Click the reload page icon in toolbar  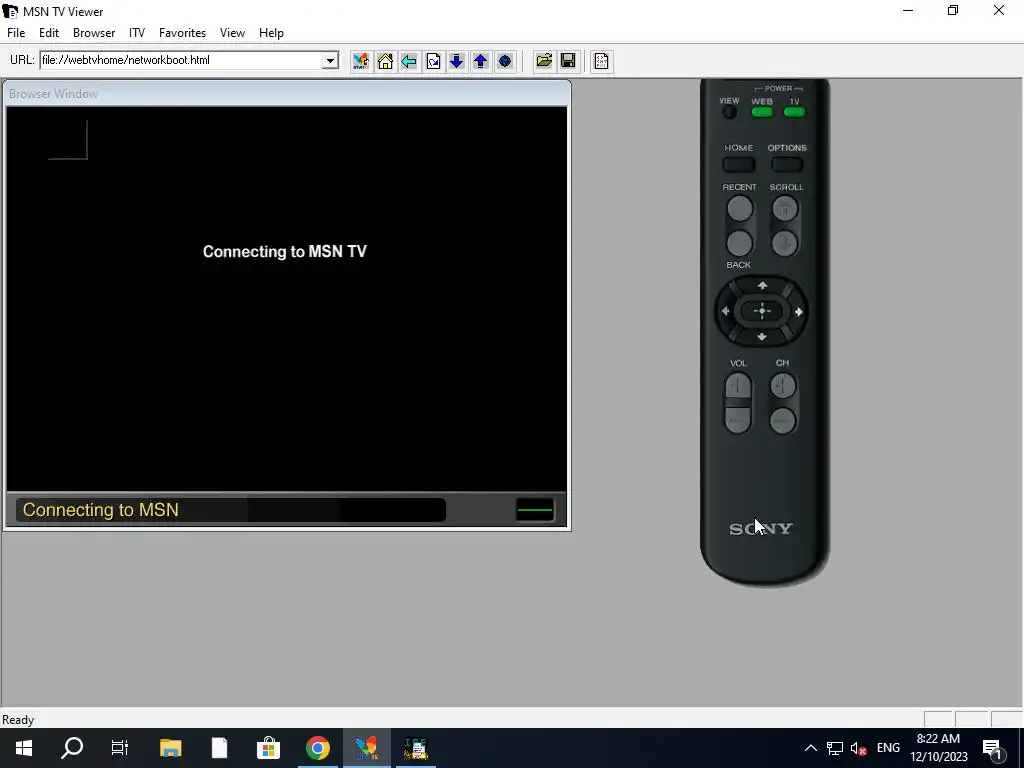(x=433, y=61)
